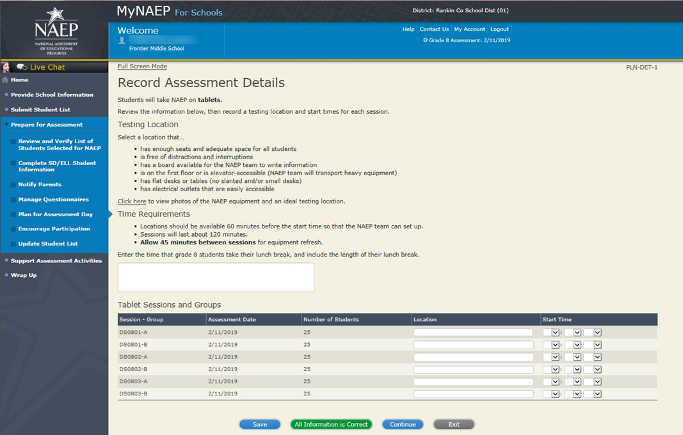
Task: Click the Home menu bullet icon
Action: click(5, 80)
